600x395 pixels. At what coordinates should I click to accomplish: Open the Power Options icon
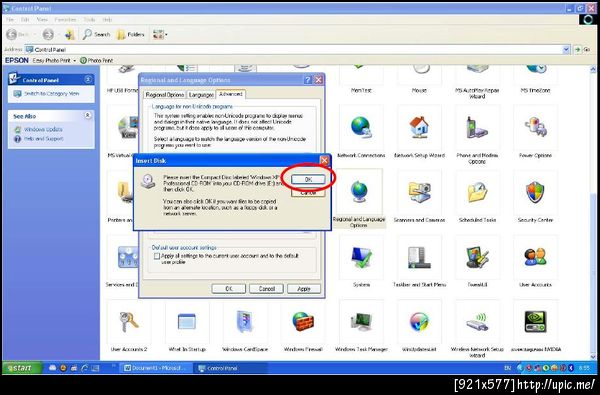coord(535,128)
